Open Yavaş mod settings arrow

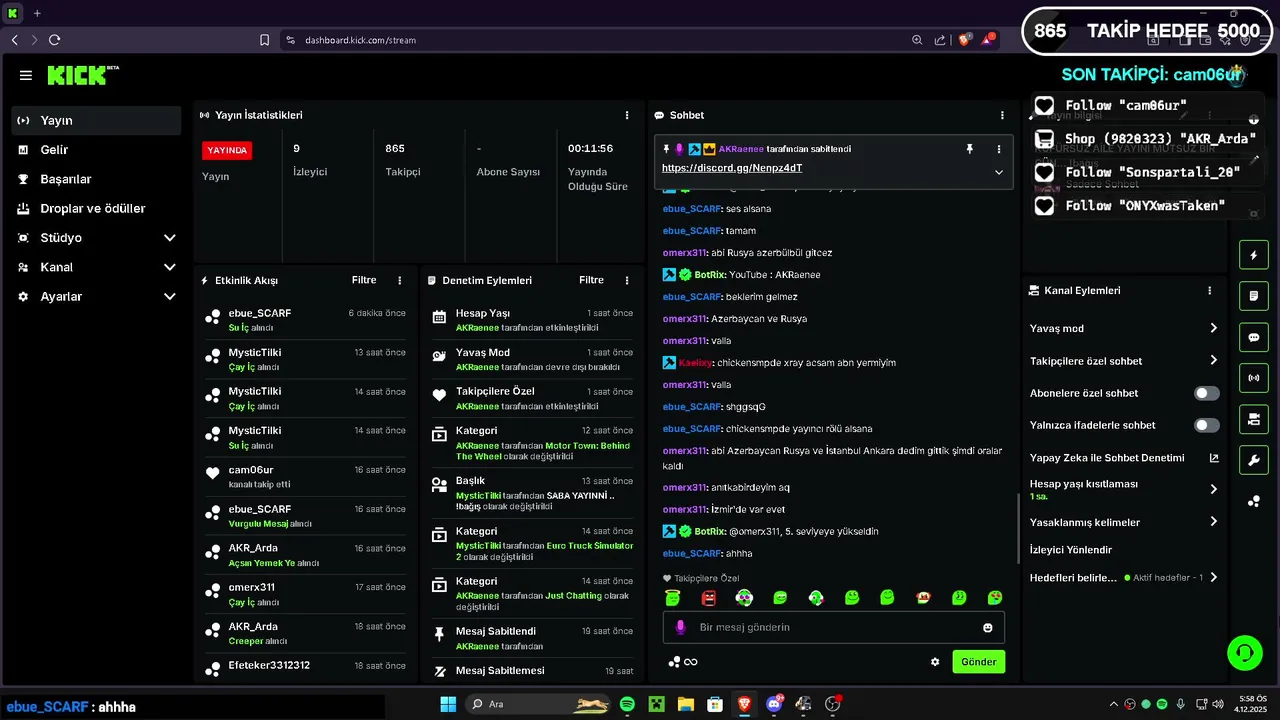click(x=1214, y=328)
